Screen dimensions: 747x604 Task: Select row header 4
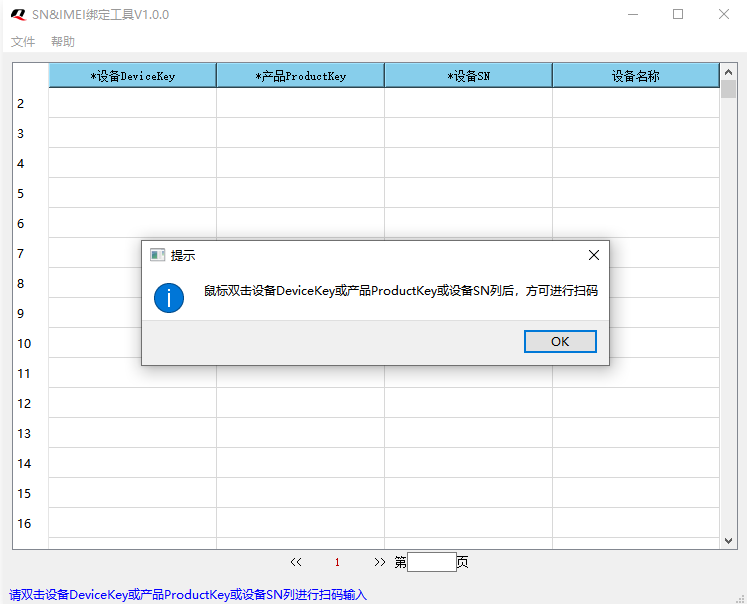click(30, 163)
